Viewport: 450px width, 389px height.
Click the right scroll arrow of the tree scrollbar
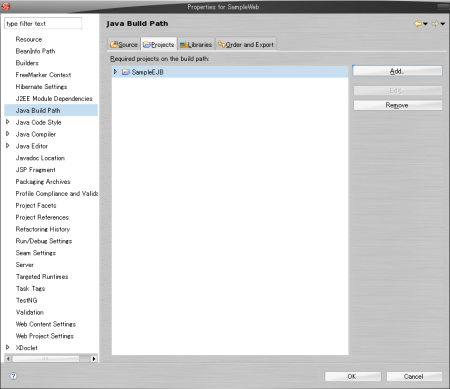[94, 359]
